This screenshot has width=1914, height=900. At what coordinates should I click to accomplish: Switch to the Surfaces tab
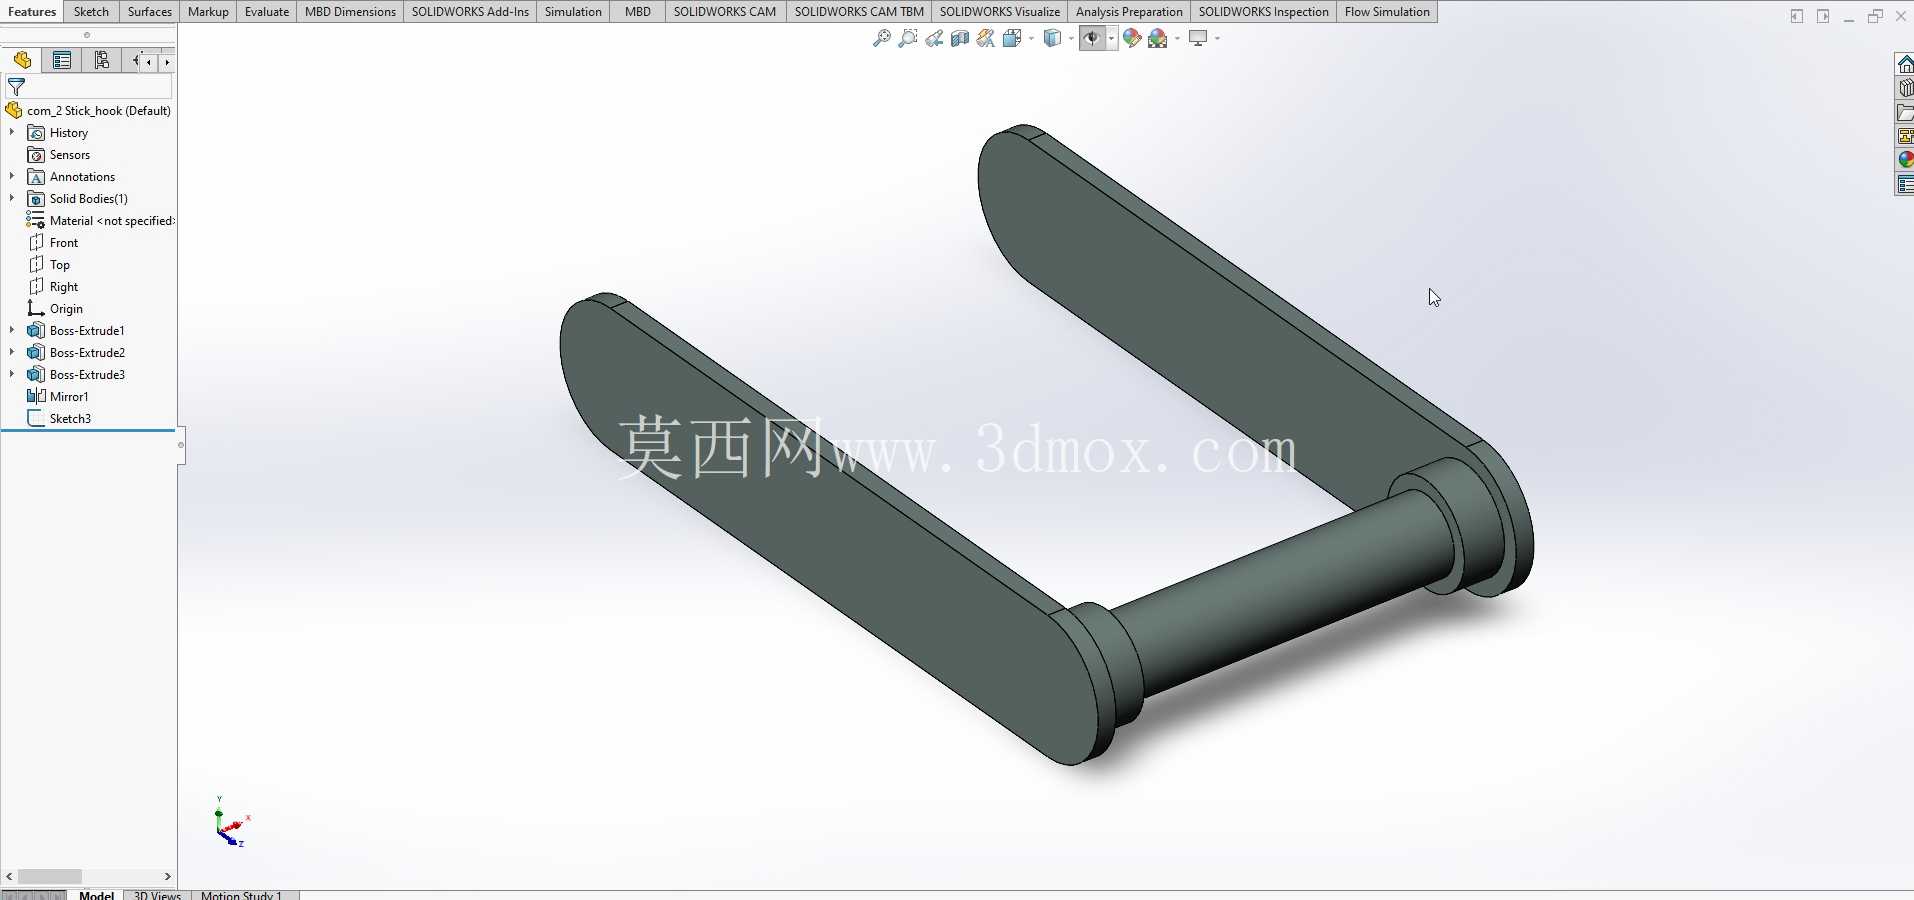pyautogui.click(x=150, y=11)
